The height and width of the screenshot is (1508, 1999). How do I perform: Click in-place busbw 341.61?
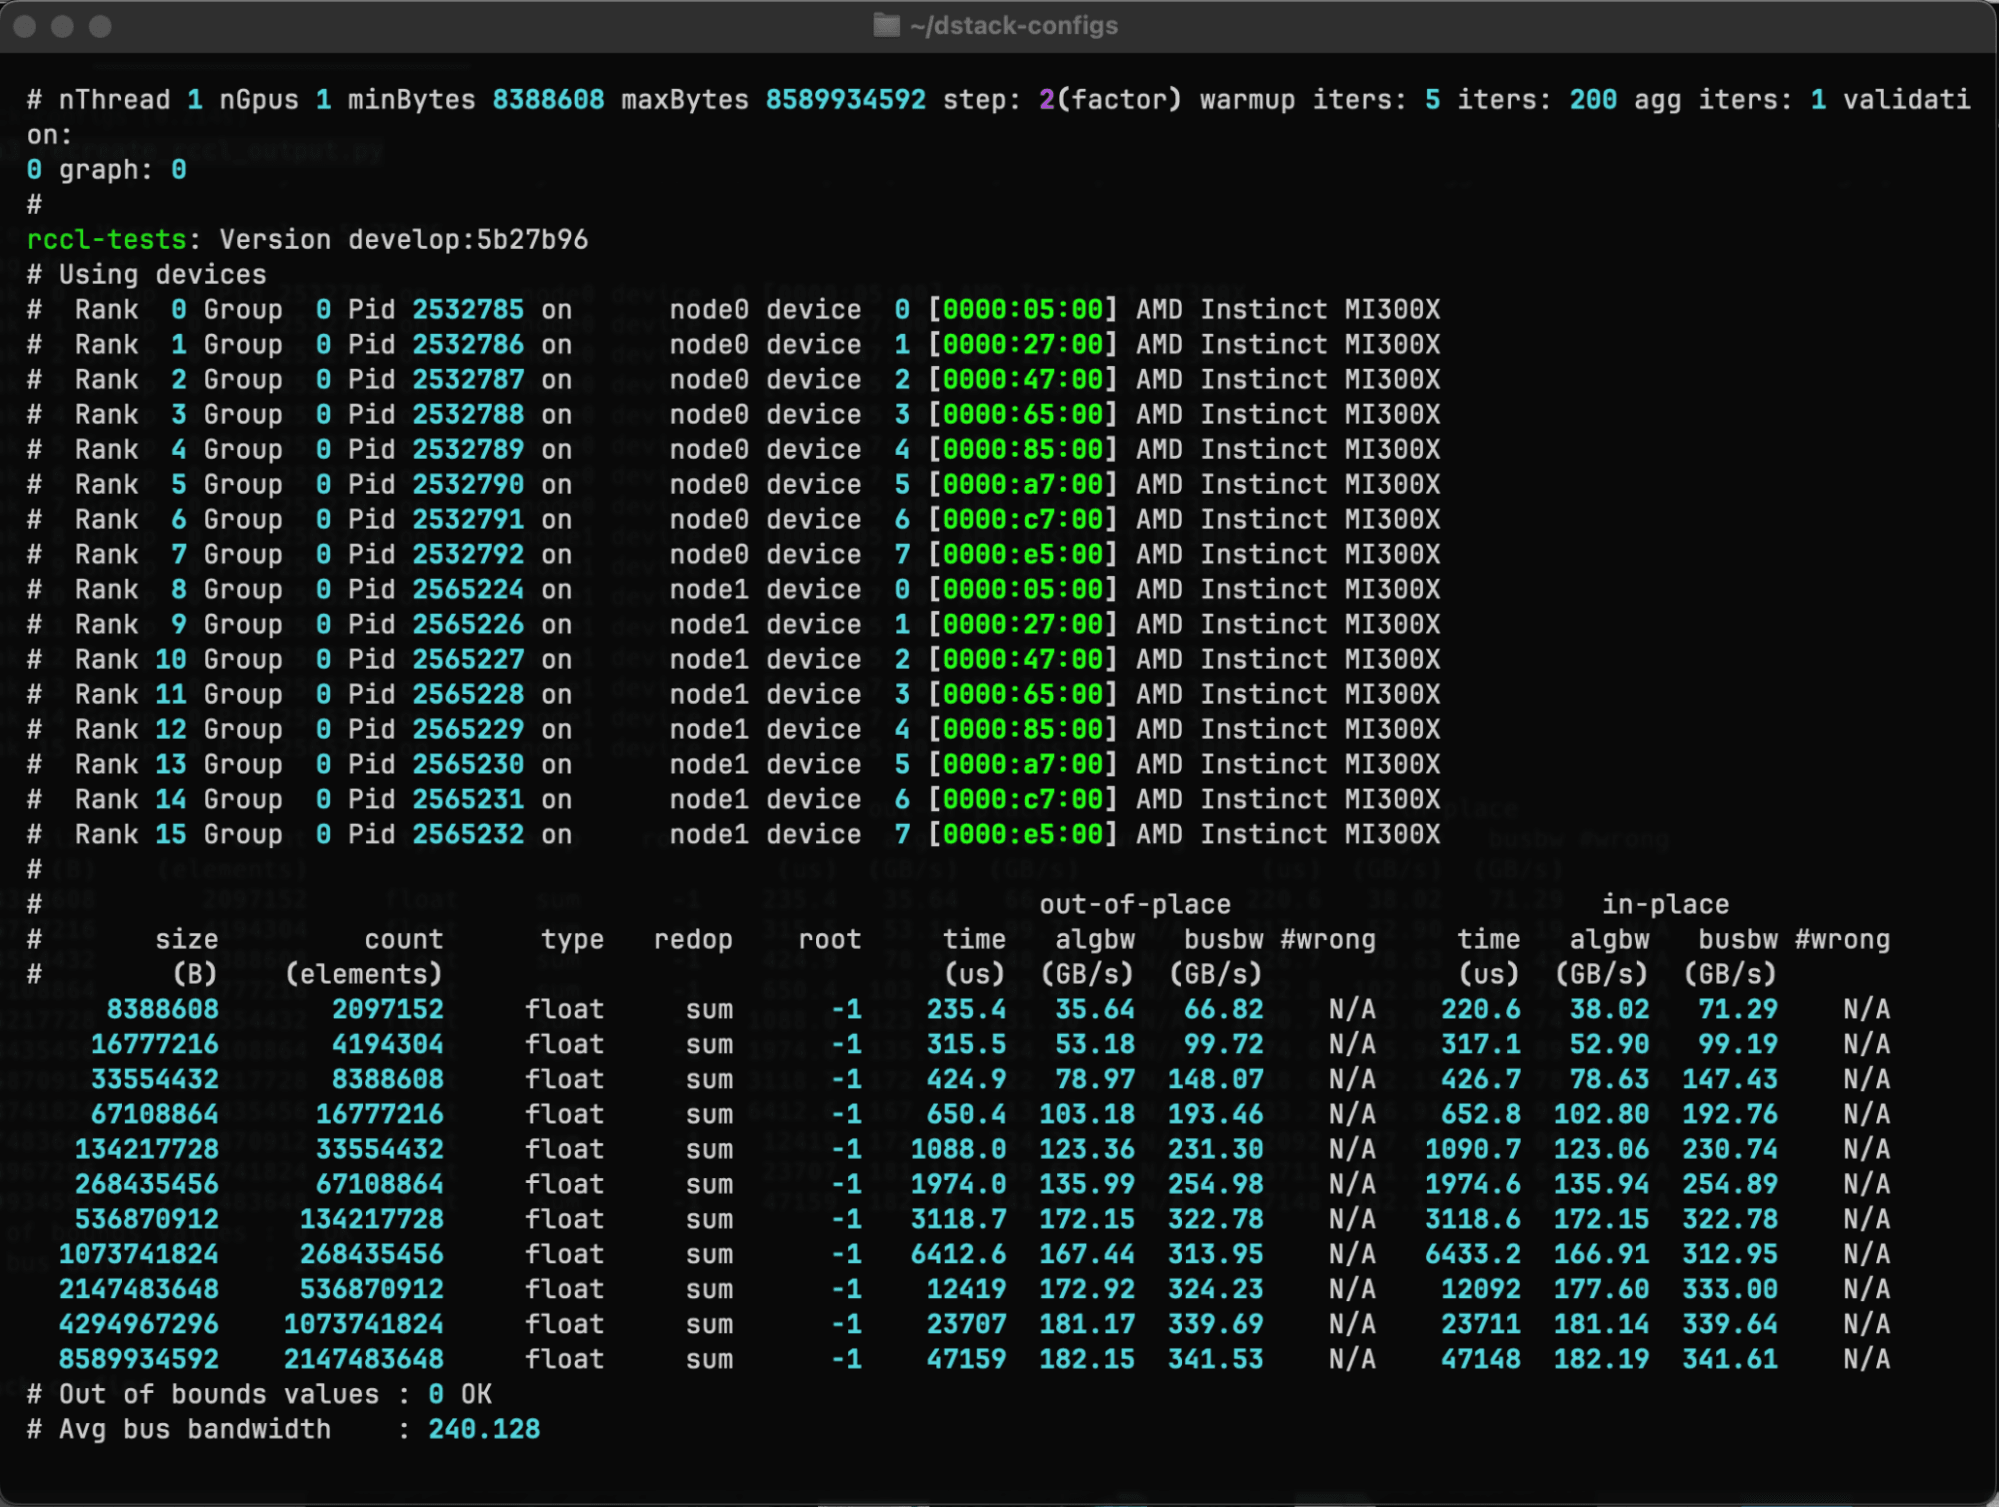point(1730,1360)
